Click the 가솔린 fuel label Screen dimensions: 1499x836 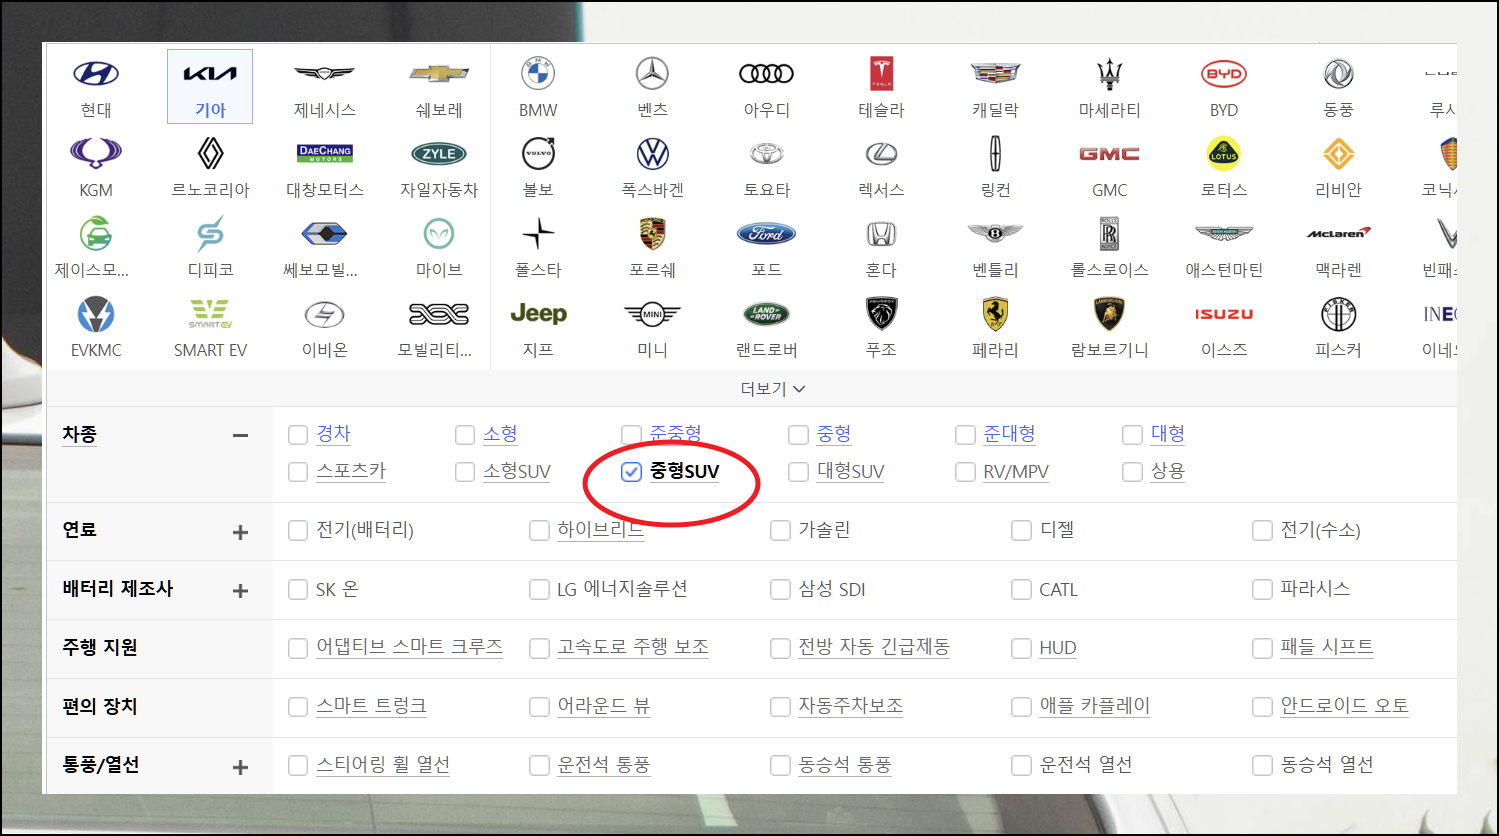(x=824, y=530)
